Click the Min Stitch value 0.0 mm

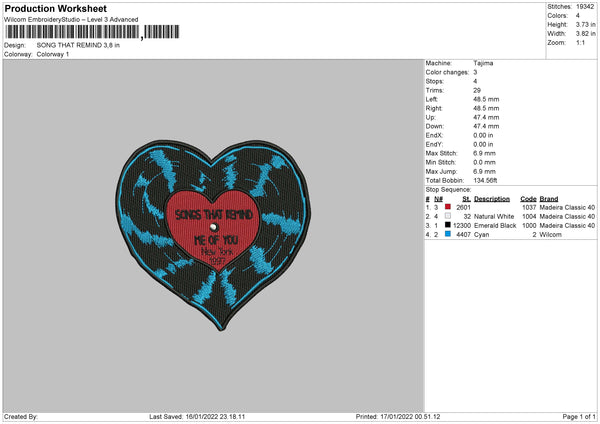point(484,162)
